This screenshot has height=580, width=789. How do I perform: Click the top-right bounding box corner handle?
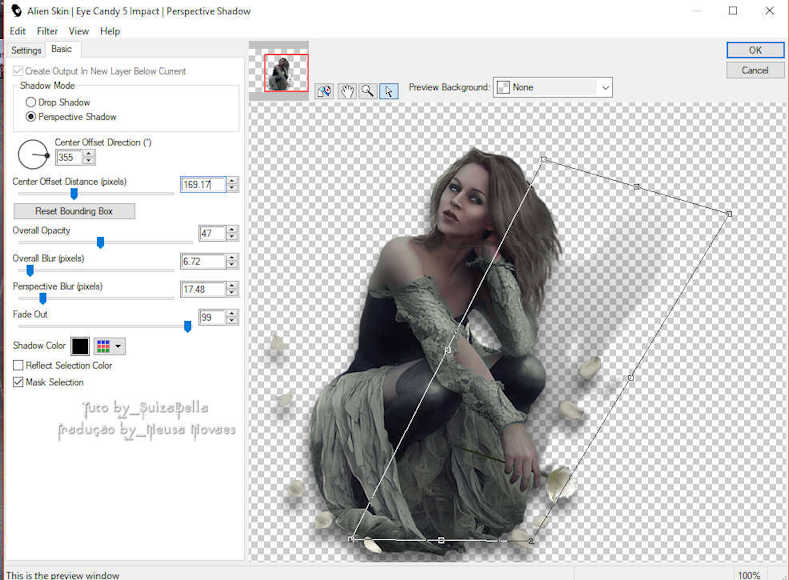pyautogui.click(x=729, y=214)
